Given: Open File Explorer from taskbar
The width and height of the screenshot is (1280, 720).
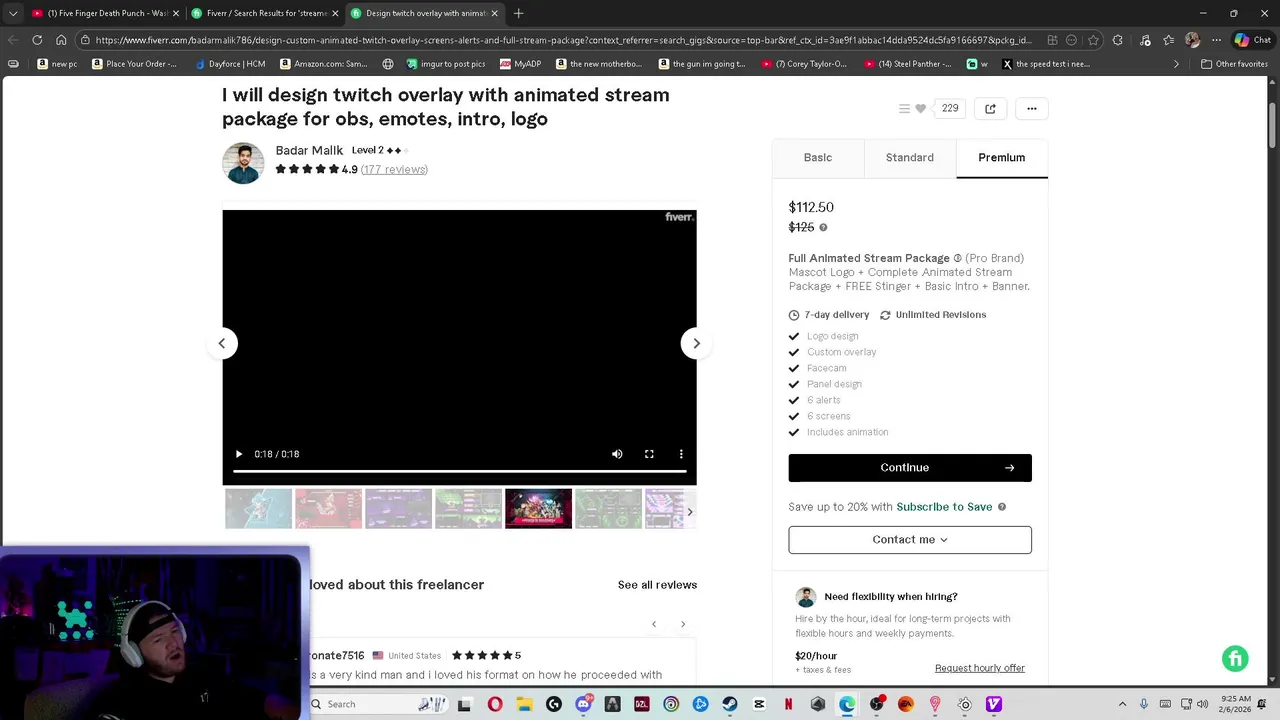Looking at the screenshot, I should (x=524, y=704).
